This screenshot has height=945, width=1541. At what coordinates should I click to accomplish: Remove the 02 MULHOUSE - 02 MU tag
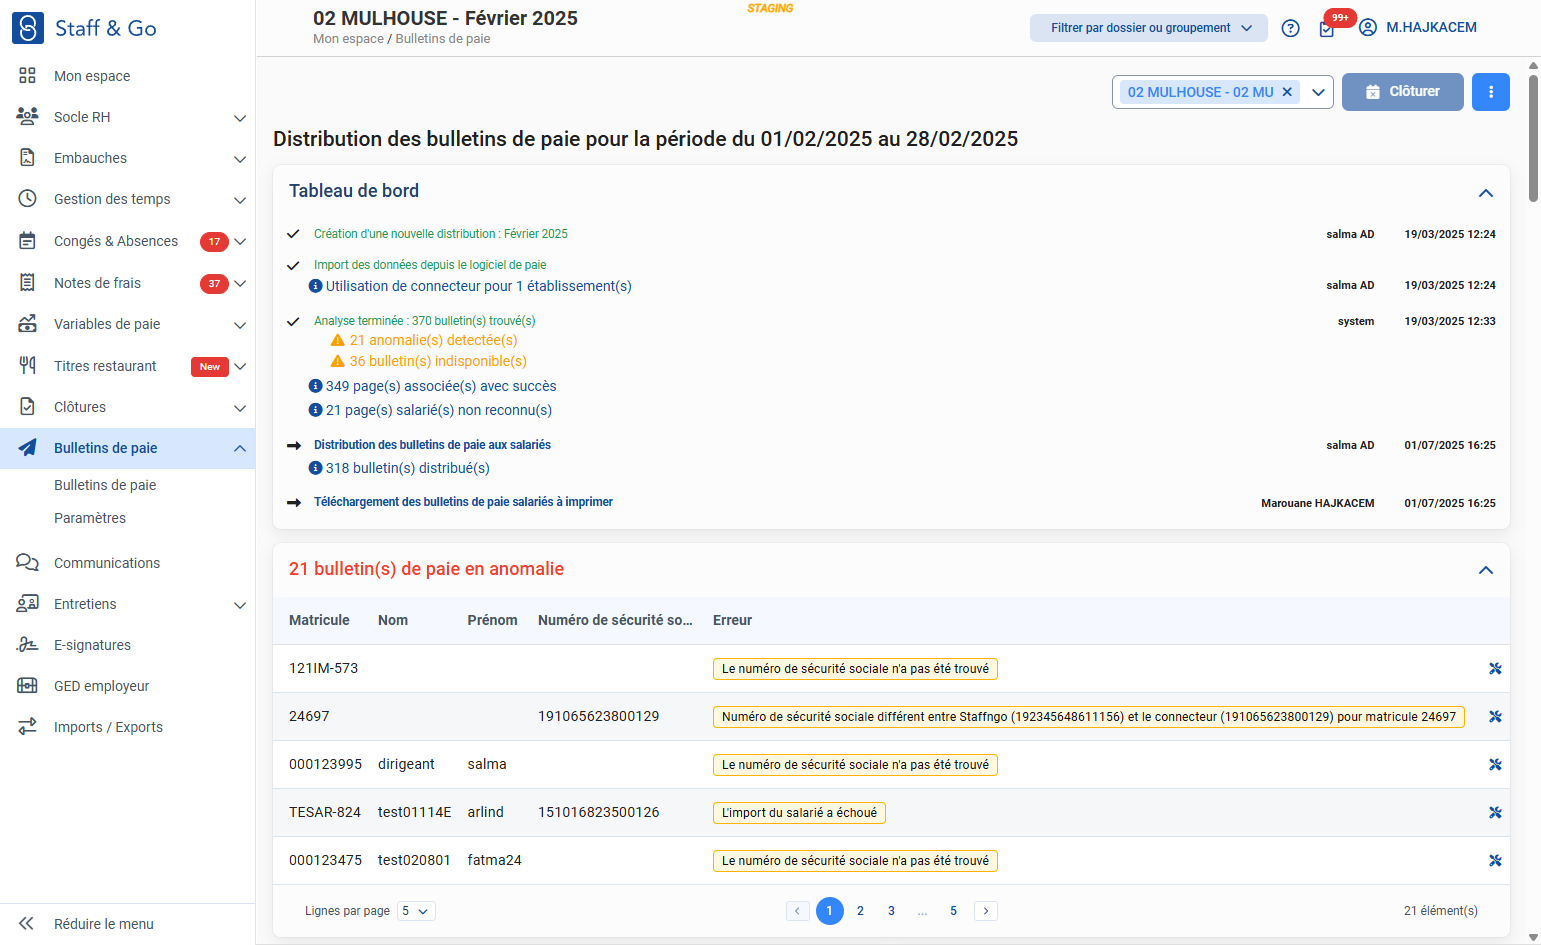point(1287,92)
